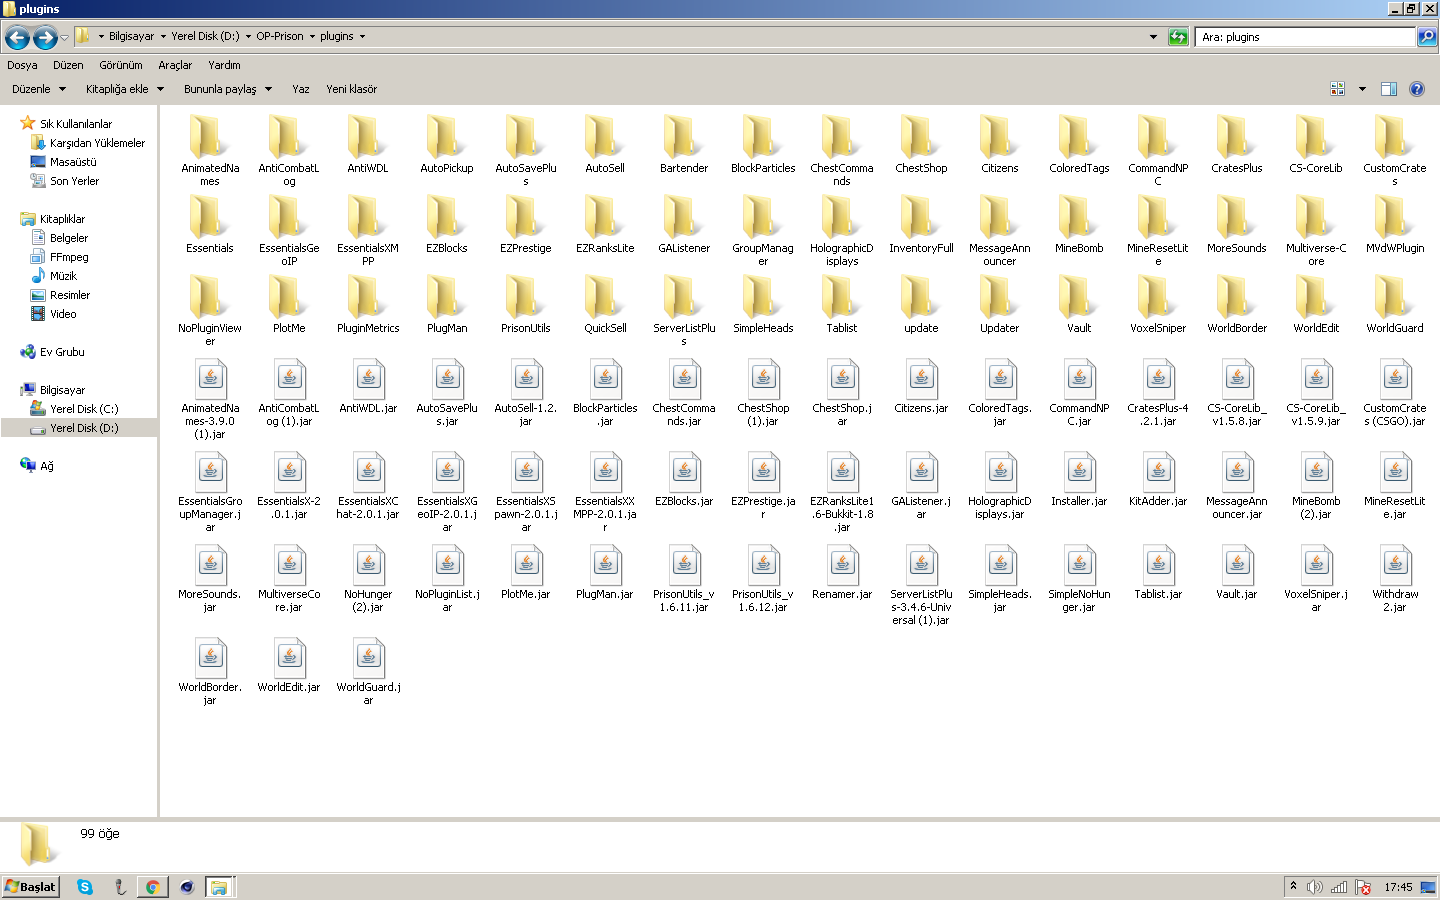Select the AutoPickup folder icon
1440x900 pixels.
coord(447,137)
